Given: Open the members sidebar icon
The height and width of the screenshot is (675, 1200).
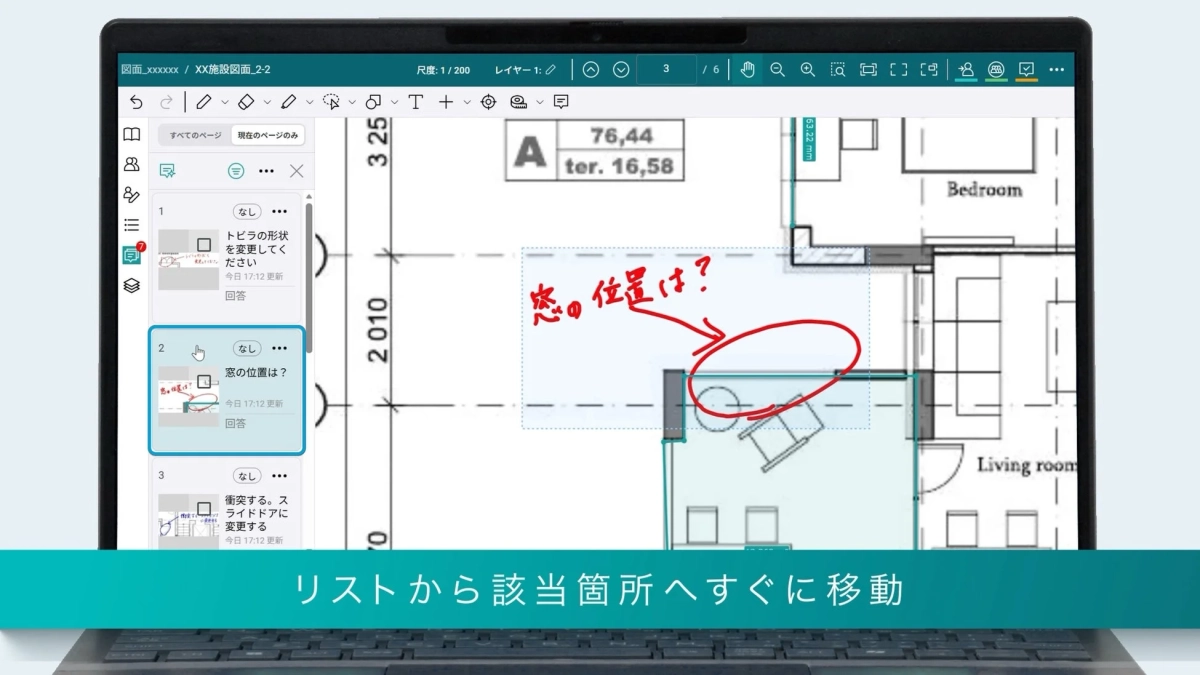Looking at the screenshot, I should [x=131, y=164].
